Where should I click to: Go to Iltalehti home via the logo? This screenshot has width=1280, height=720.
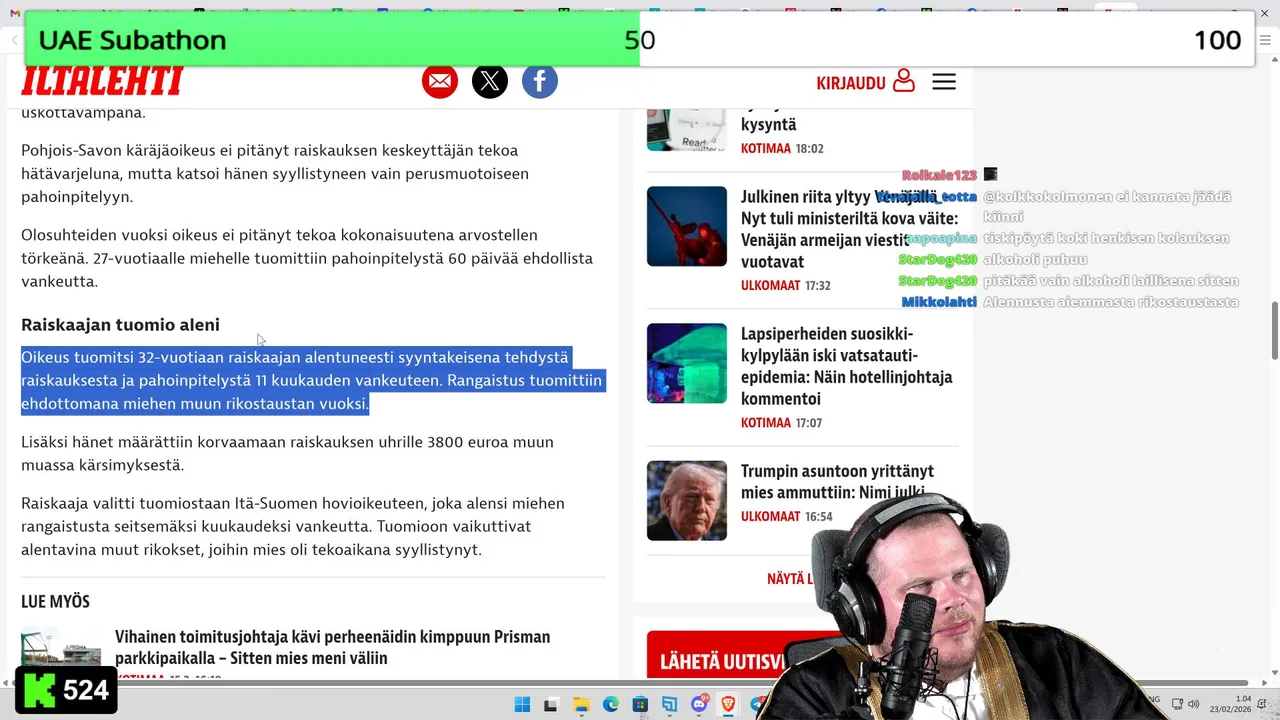point(102,81)
